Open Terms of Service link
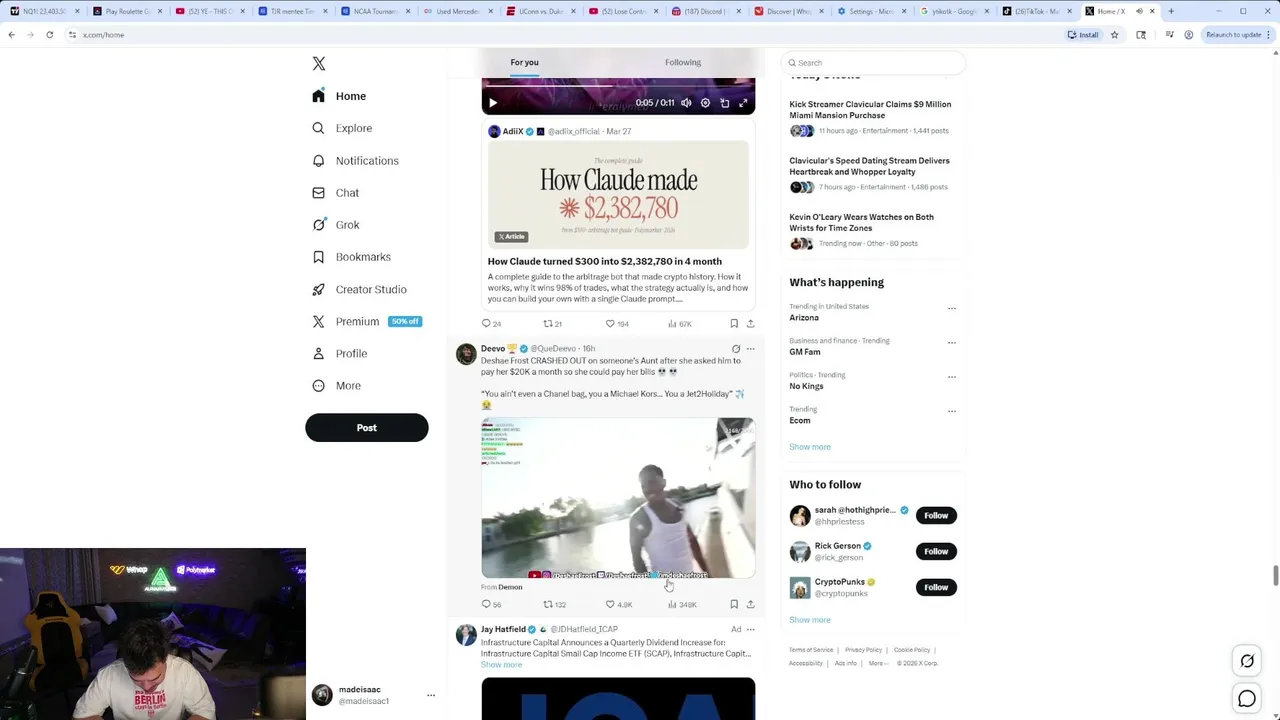The height and width of the screenshot is (720, 1280). tap(811, 650)
